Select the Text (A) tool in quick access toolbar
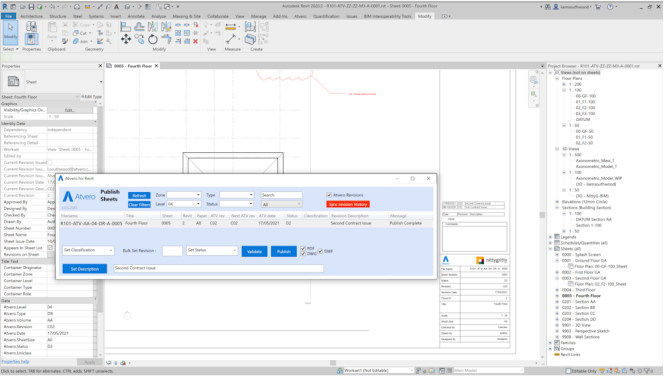This screenshot has height=376, width=664. click(116, 7)
